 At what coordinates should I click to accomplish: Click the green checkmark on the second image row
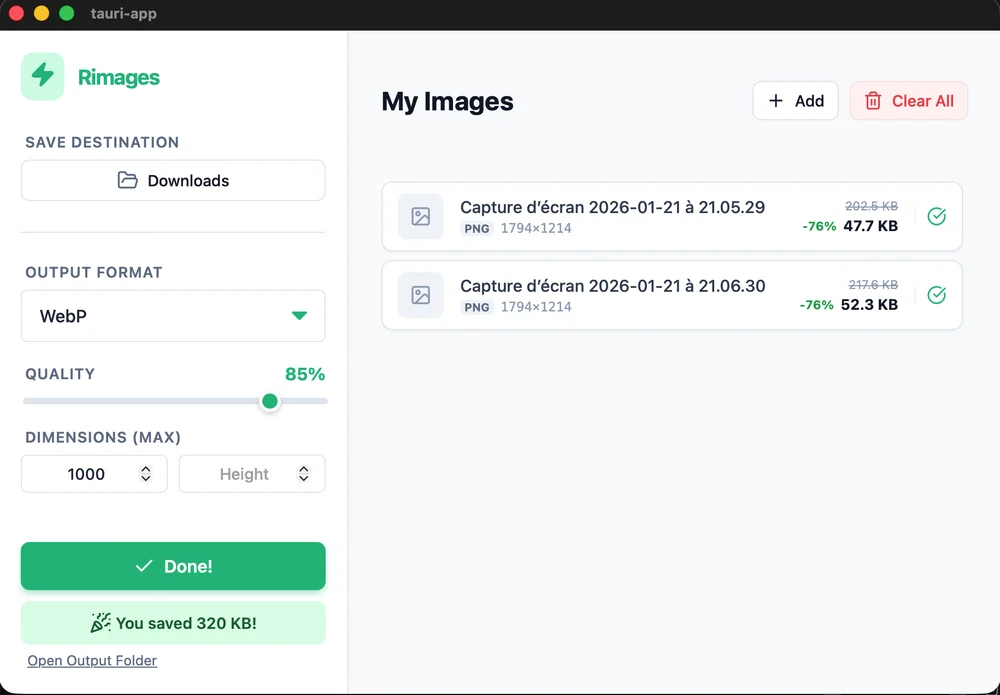click(x=936, y=295)
